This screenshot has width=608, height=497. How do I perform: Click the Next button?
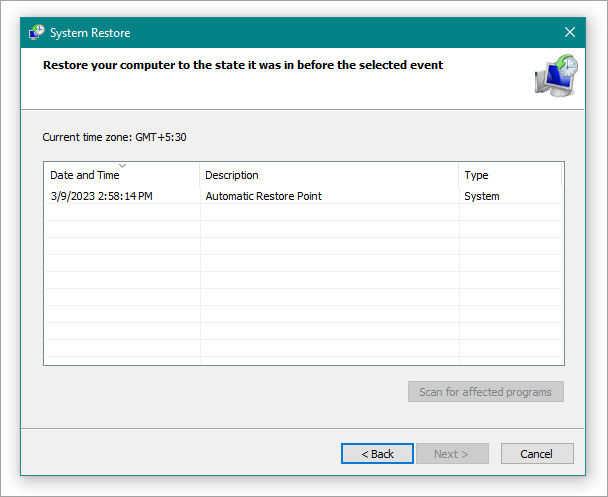pos(452,454)
